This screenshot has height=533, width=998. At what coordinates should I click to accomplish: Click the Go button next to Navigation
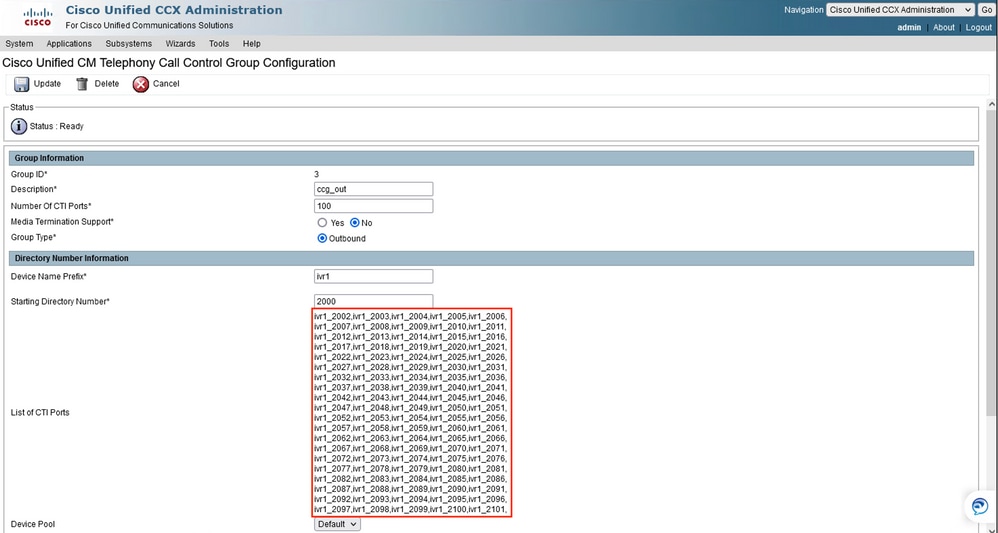986,10
